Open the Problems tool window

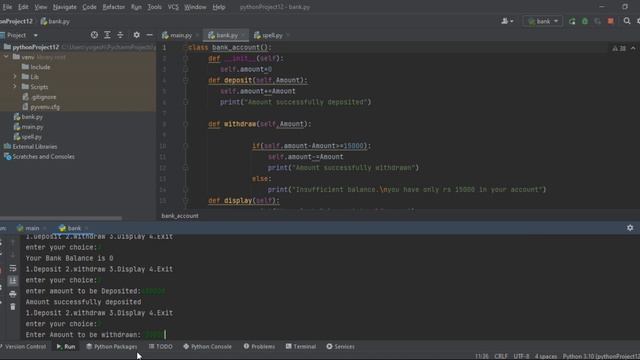(259, 347)
